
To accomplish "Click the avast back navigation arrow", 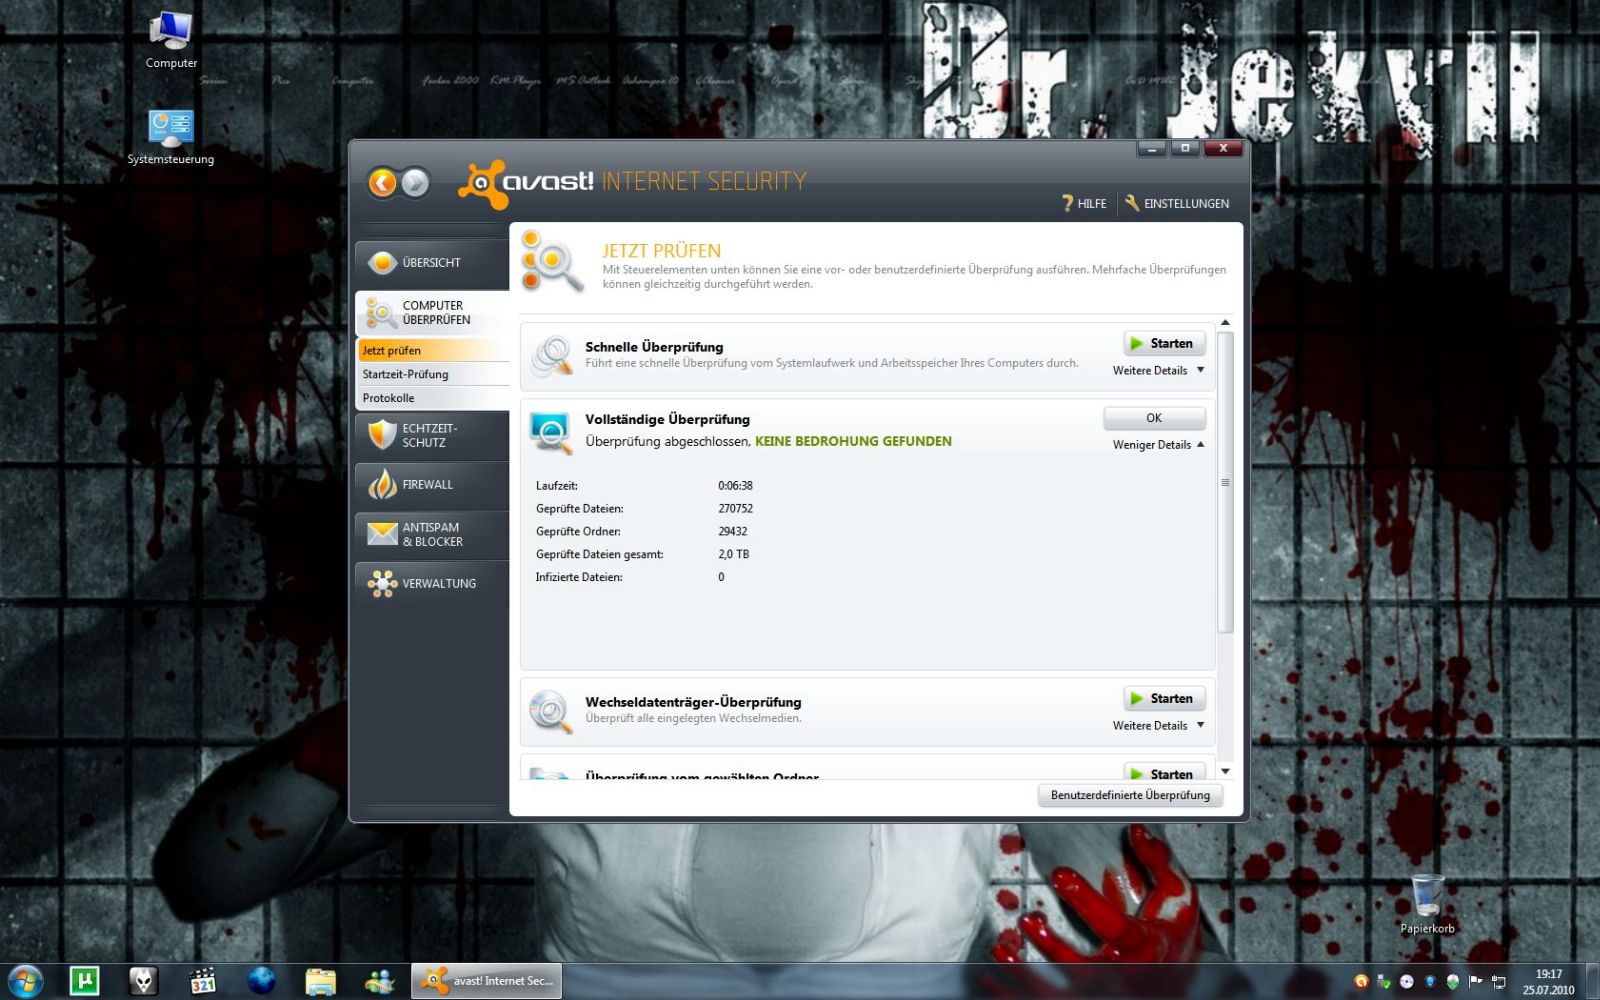I will pyautogui.click(x=382, y=183).
